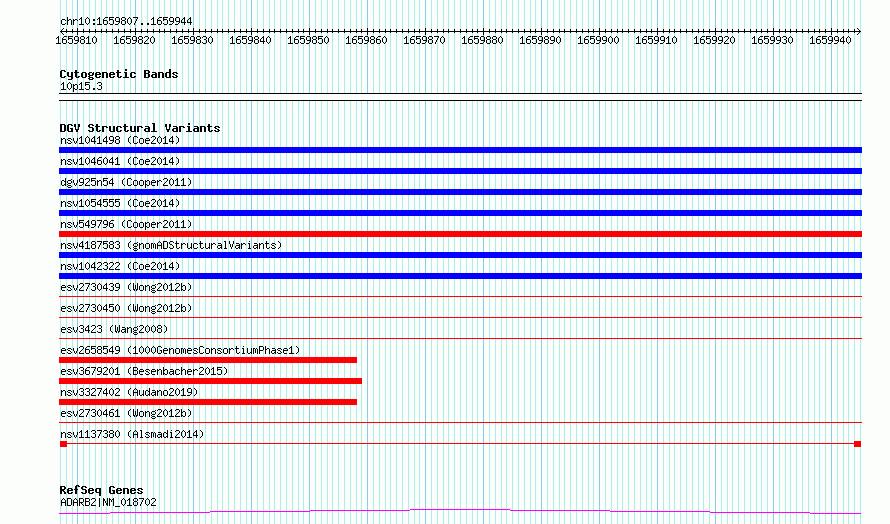Click left red end block of nsv1137380
The height and width of the screenshot is (524, 890).
coord(64,444)
